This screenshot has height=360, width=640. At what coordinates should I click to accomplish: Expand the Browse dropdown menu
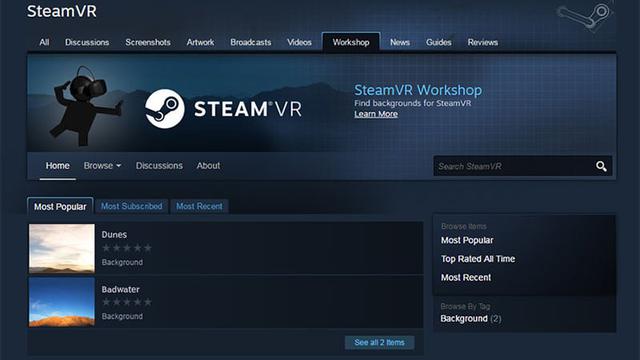[102, 166]
